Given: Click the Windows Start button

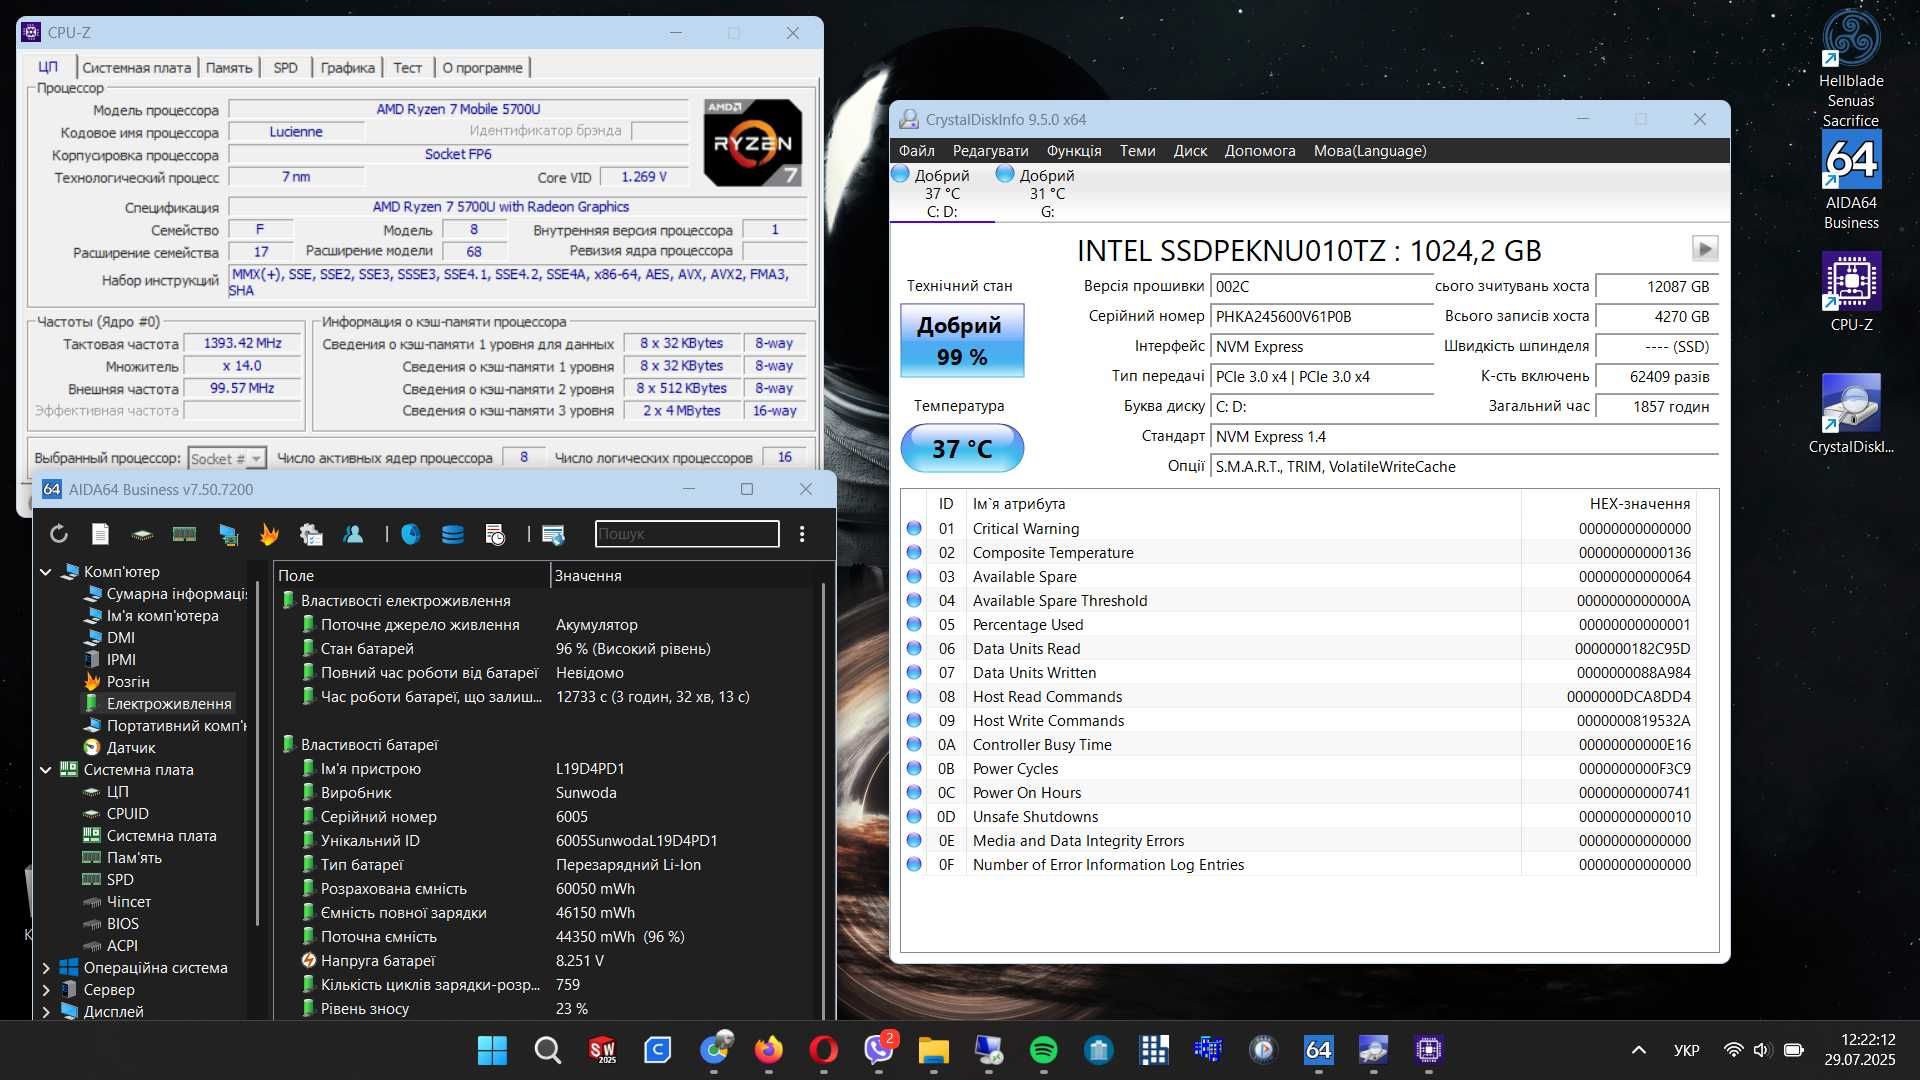Looking at the screenshot, I should (x=492, y=1049).
